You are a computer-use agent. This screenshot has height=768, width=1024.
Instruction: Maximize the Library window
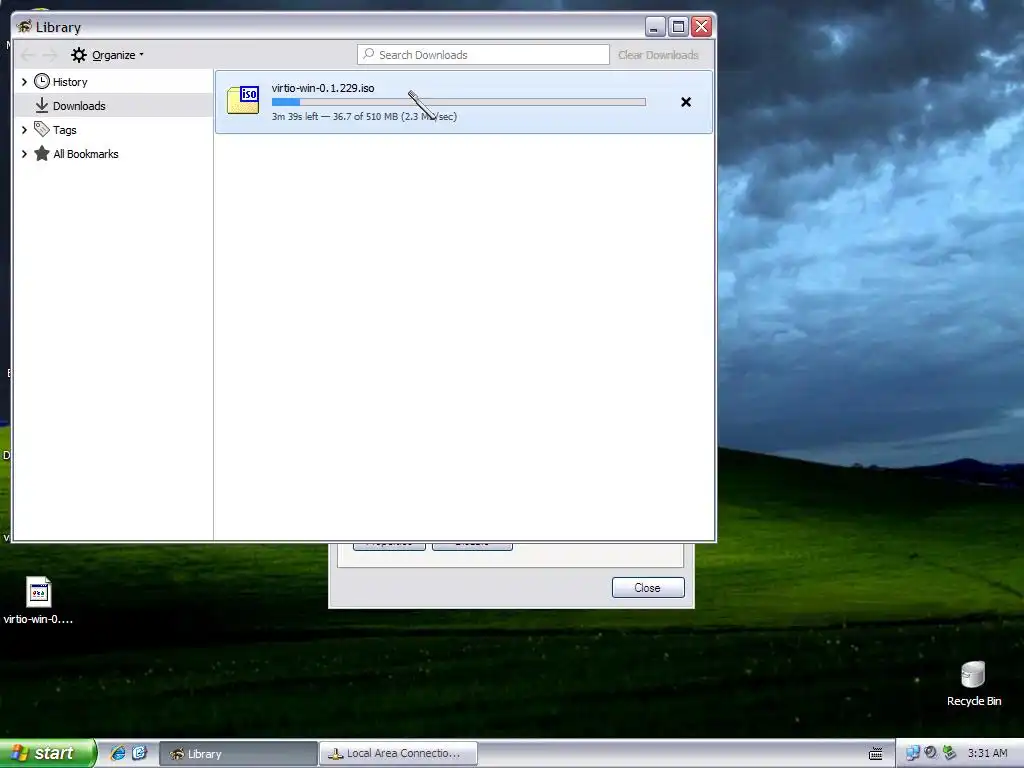pos(679,27)
